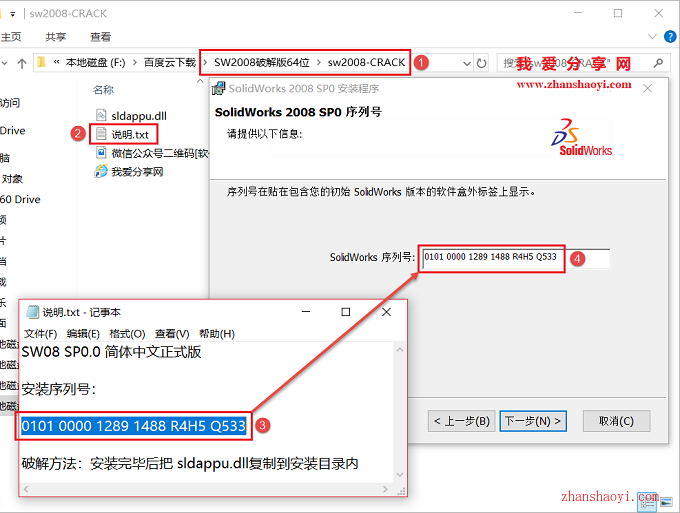Click the refresh icon beside address bar
Screen dimensions: 680x513
point(481,63)
